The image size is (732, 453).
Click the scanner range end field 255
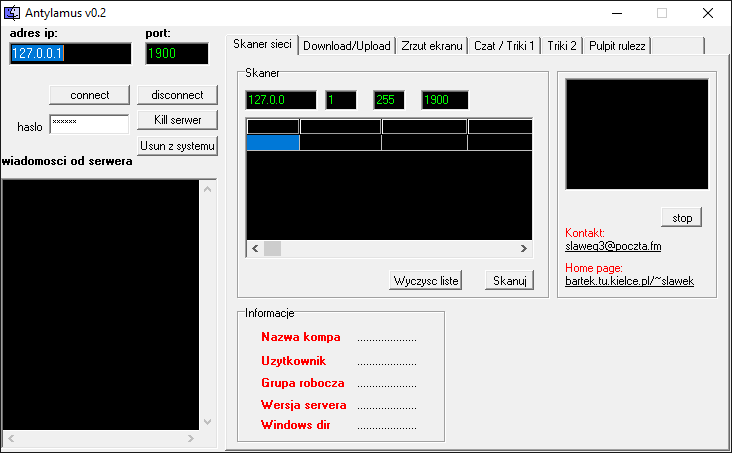pos(392,100)
